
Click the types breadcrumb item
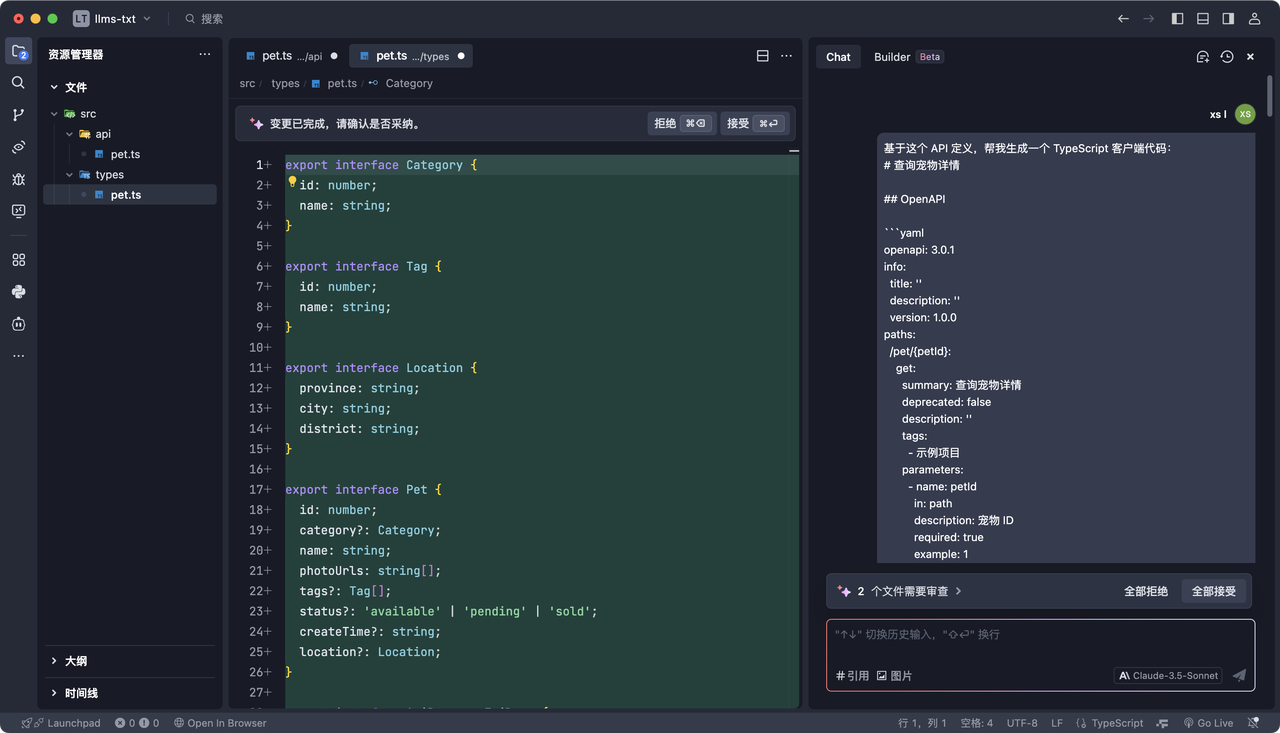[x=285, y=84]
